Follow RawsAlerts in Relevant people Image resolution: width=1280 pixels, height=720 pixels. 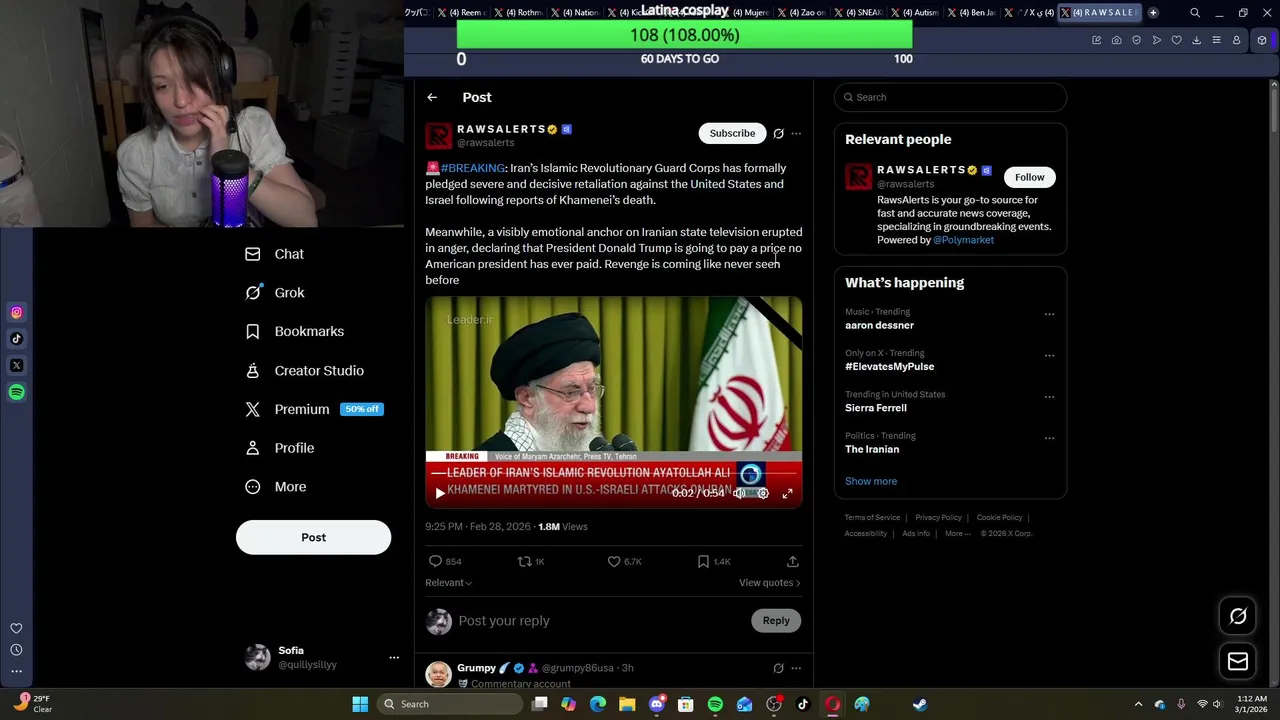(1029, 177)
